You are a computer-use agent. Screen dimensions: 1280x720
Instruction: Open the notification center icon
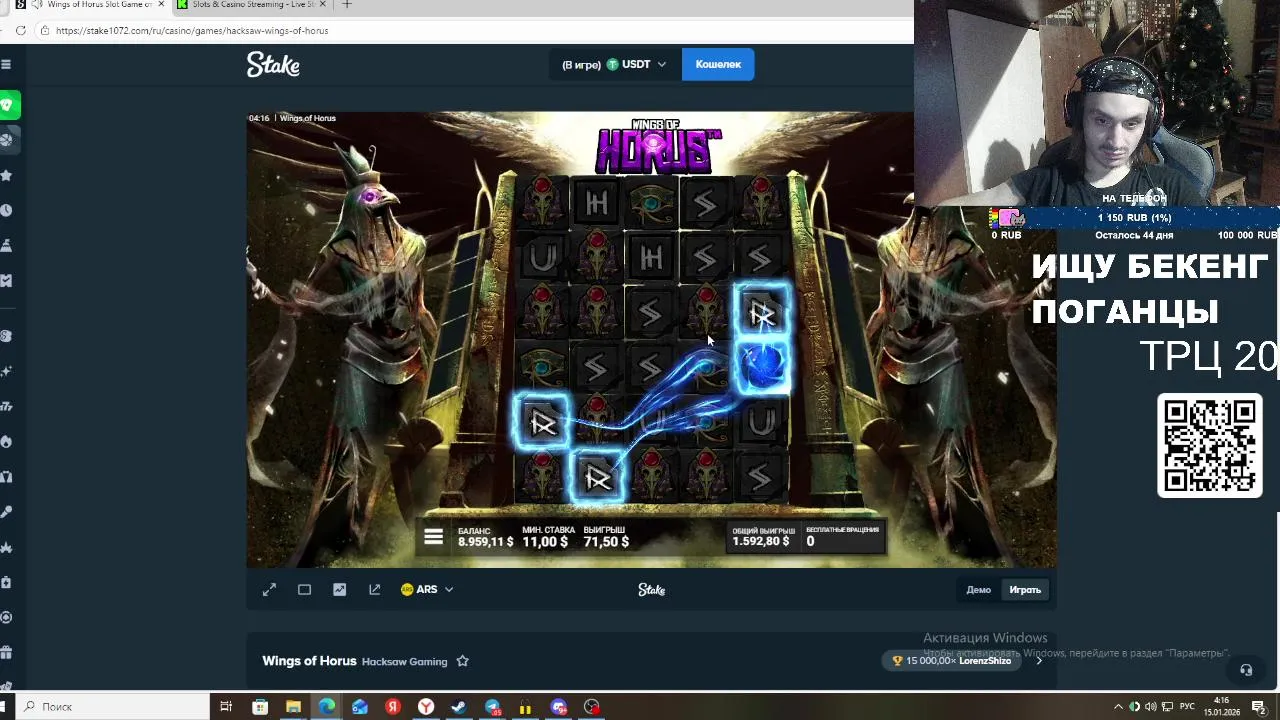1260,707
